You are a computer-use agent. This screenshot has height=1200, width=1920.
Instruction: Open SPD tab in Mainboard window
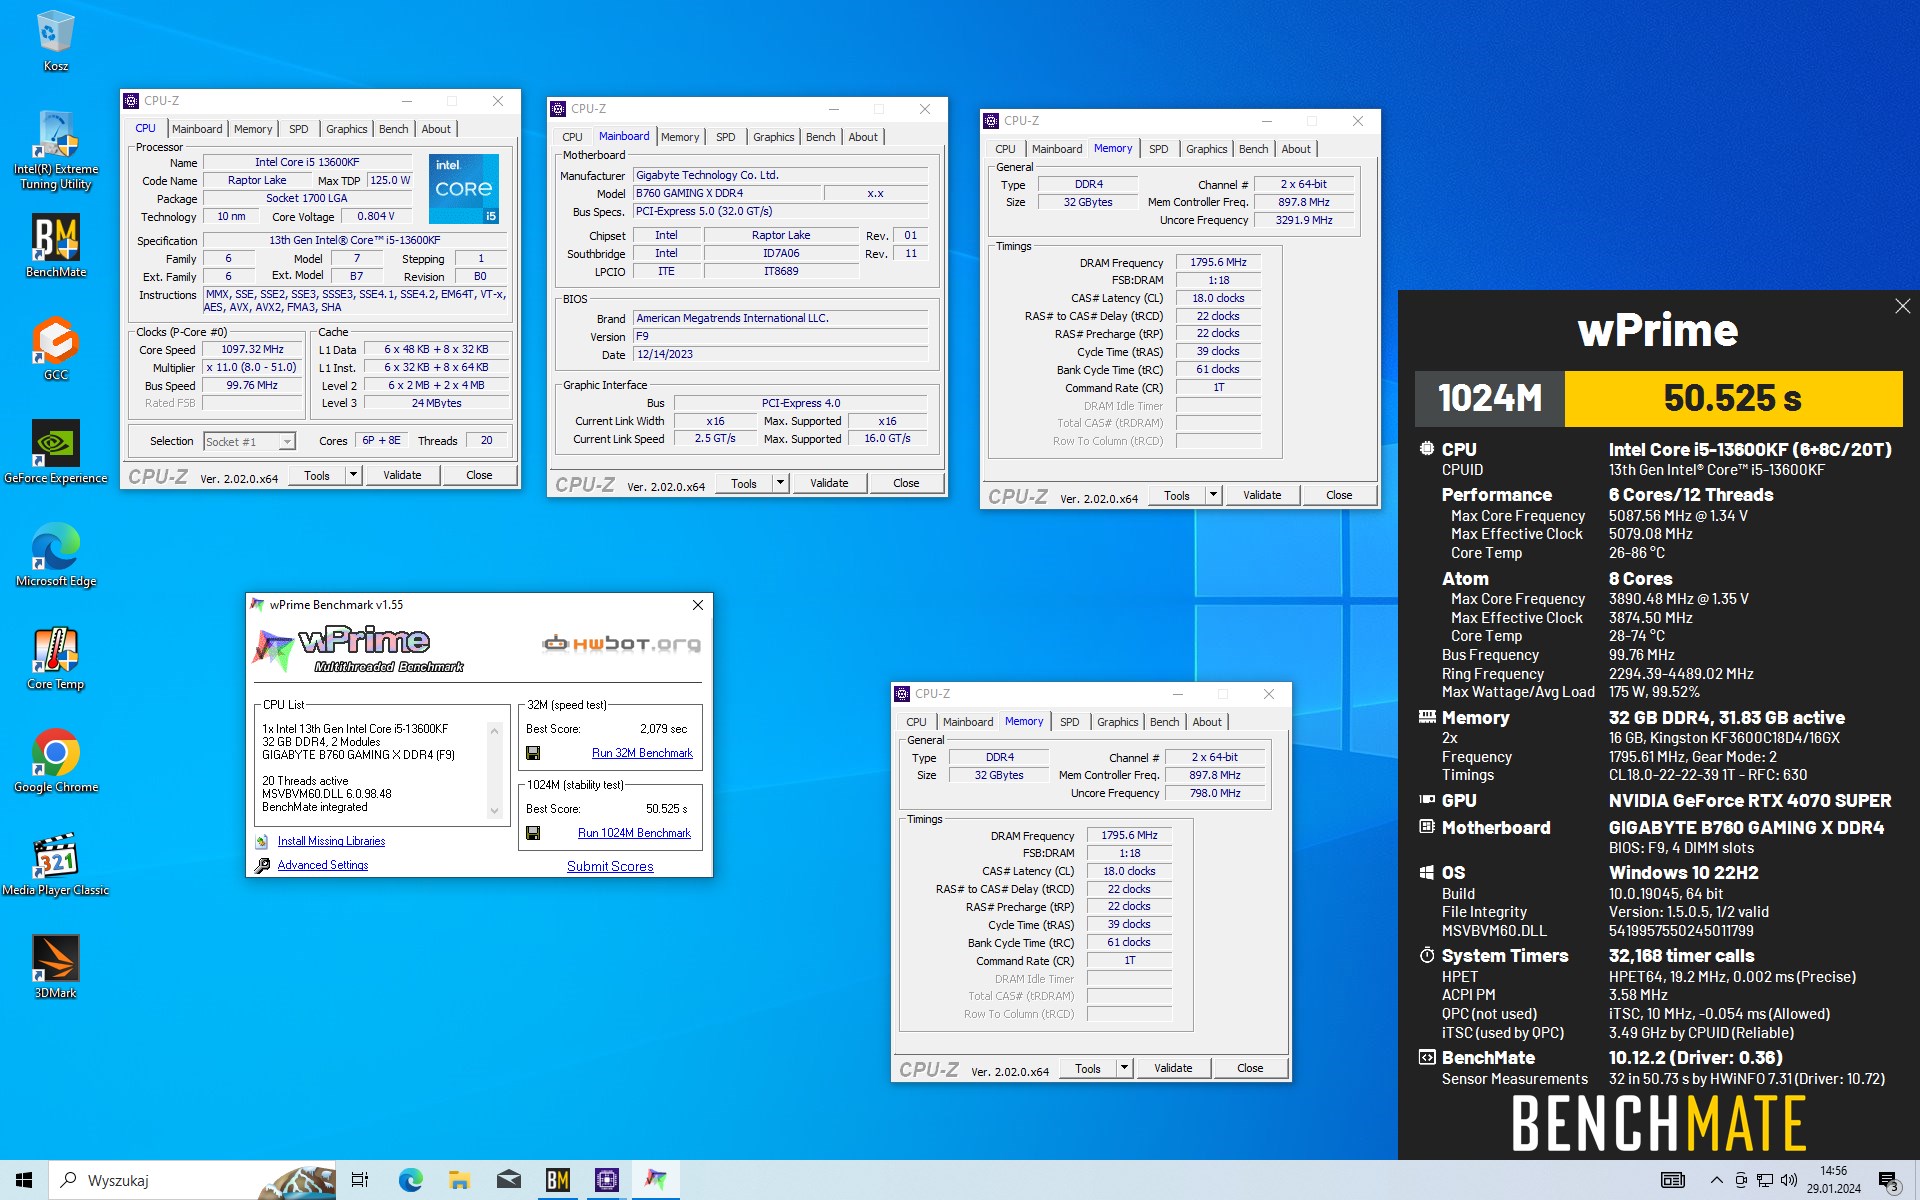pos(725,137)
